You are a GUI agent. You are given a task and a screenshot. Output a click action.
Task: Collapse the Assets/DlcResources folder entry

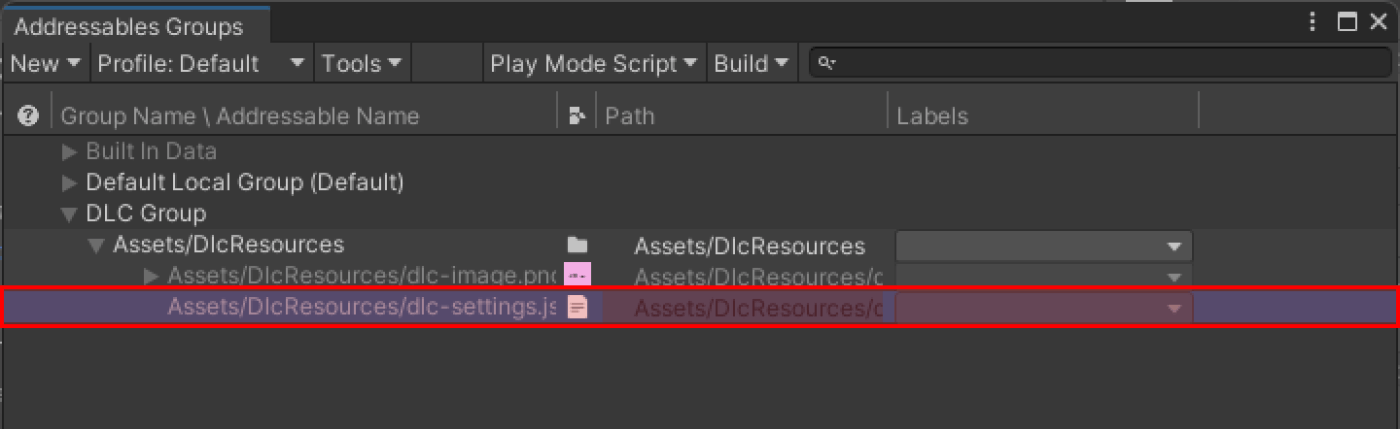(x=96, y=245)
